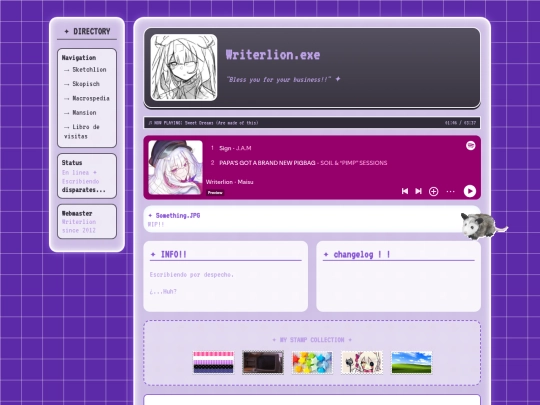Click the old television stamp
540x405 pixels.
[x=263, y=362]
